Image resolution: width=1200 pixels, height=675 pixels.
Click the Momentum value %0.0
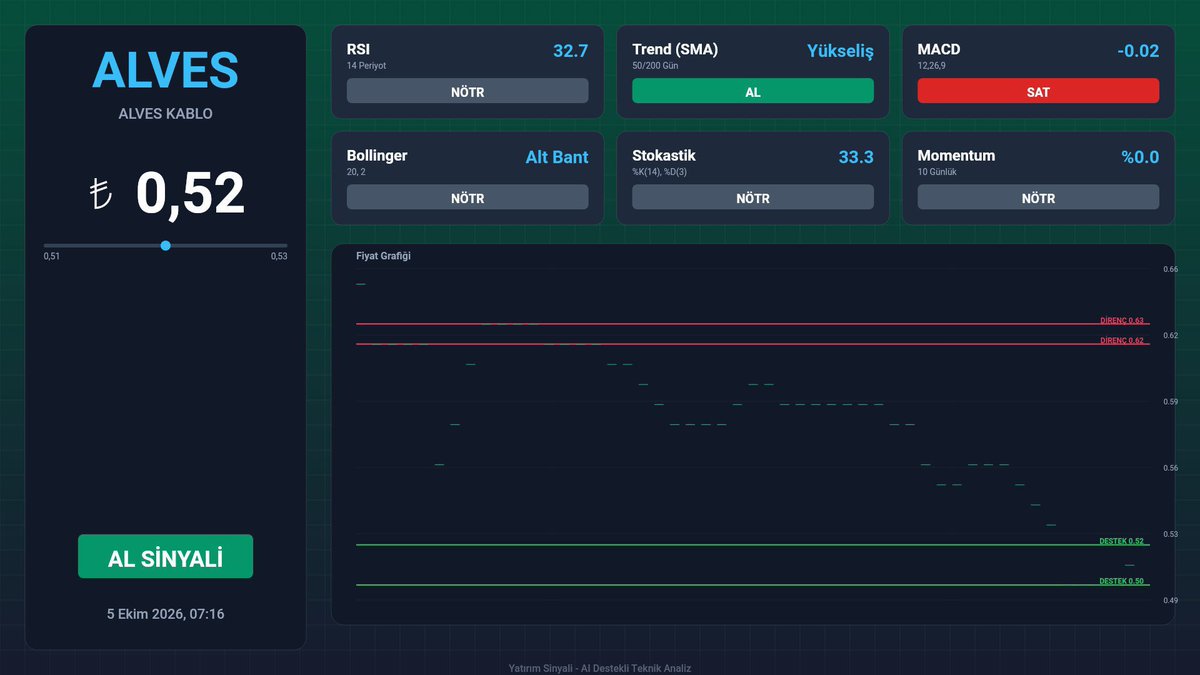[x=1141, y=157]
